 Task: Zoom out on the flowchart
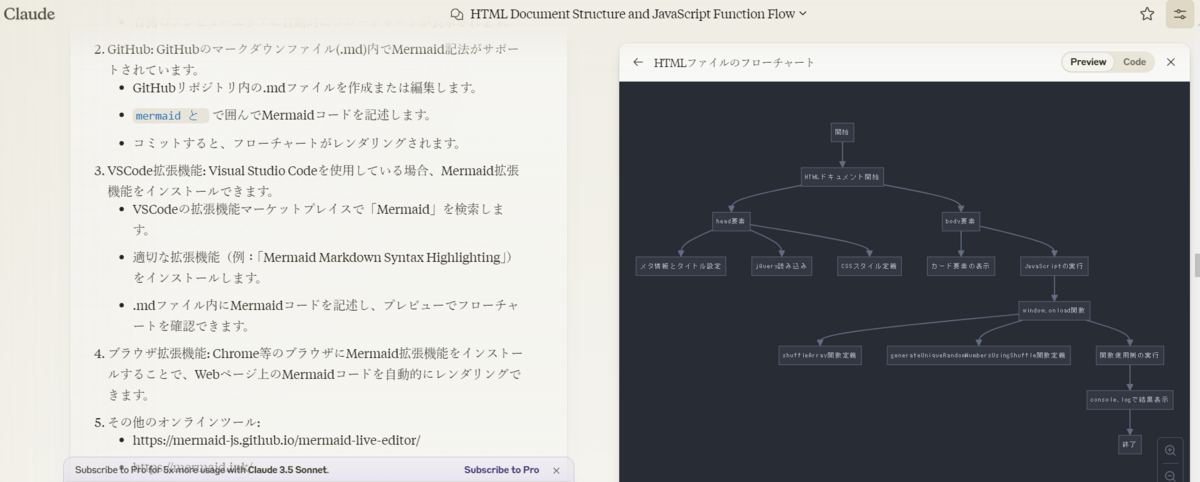click(x=1170, y=475)
